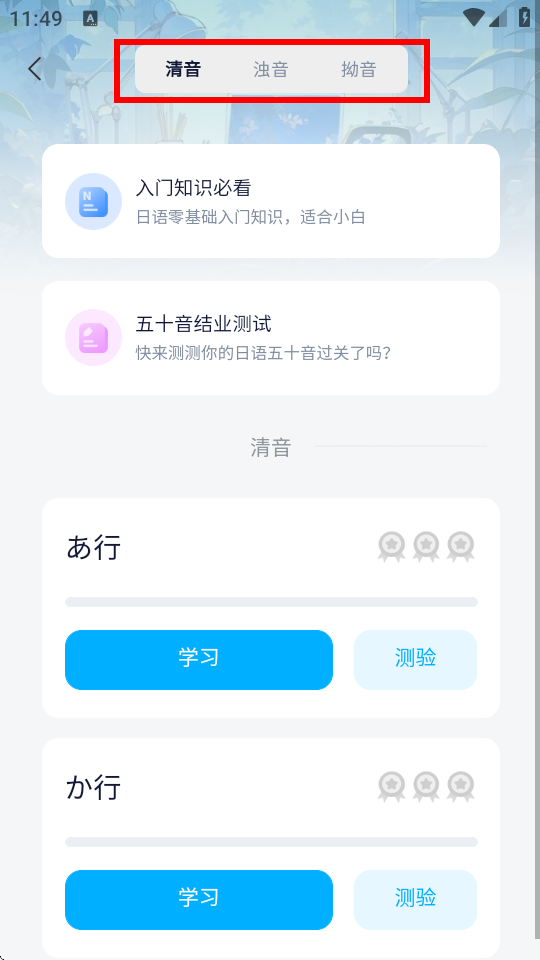Tap the back arrow icon
The height and width of the screenshot is (960, 540).
tap(35, 69)
